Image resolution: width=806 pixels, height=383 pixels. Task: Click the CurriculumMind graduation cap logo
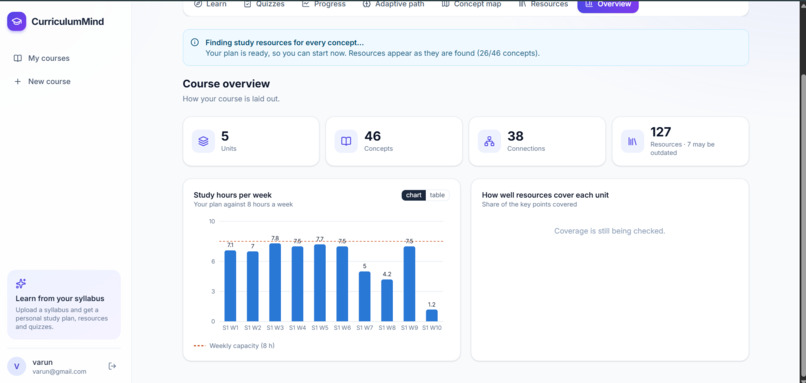[16, 22]
